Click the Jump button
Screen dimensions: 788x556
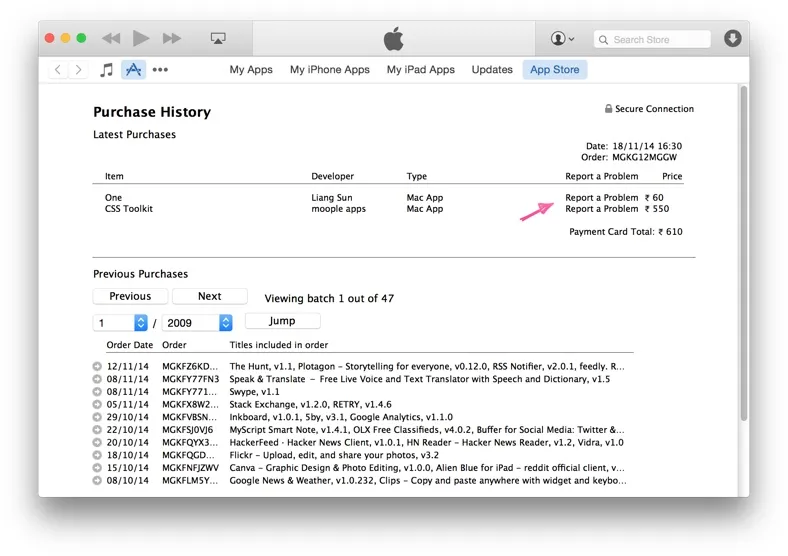pos(282,321)
